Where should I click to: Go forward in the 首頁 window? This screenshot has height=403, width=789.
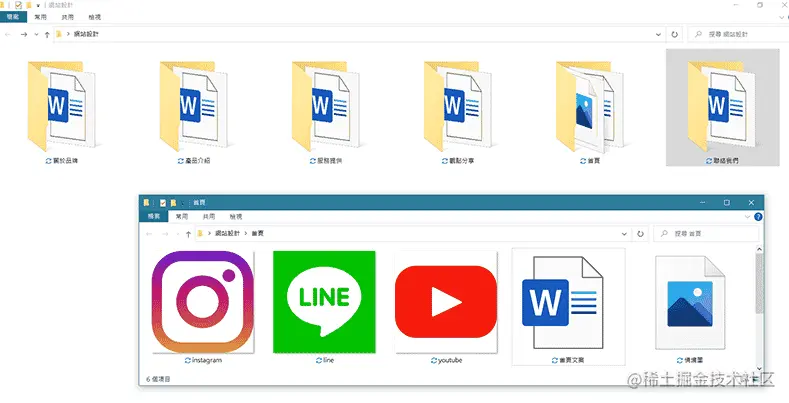(x=165, y=234)
